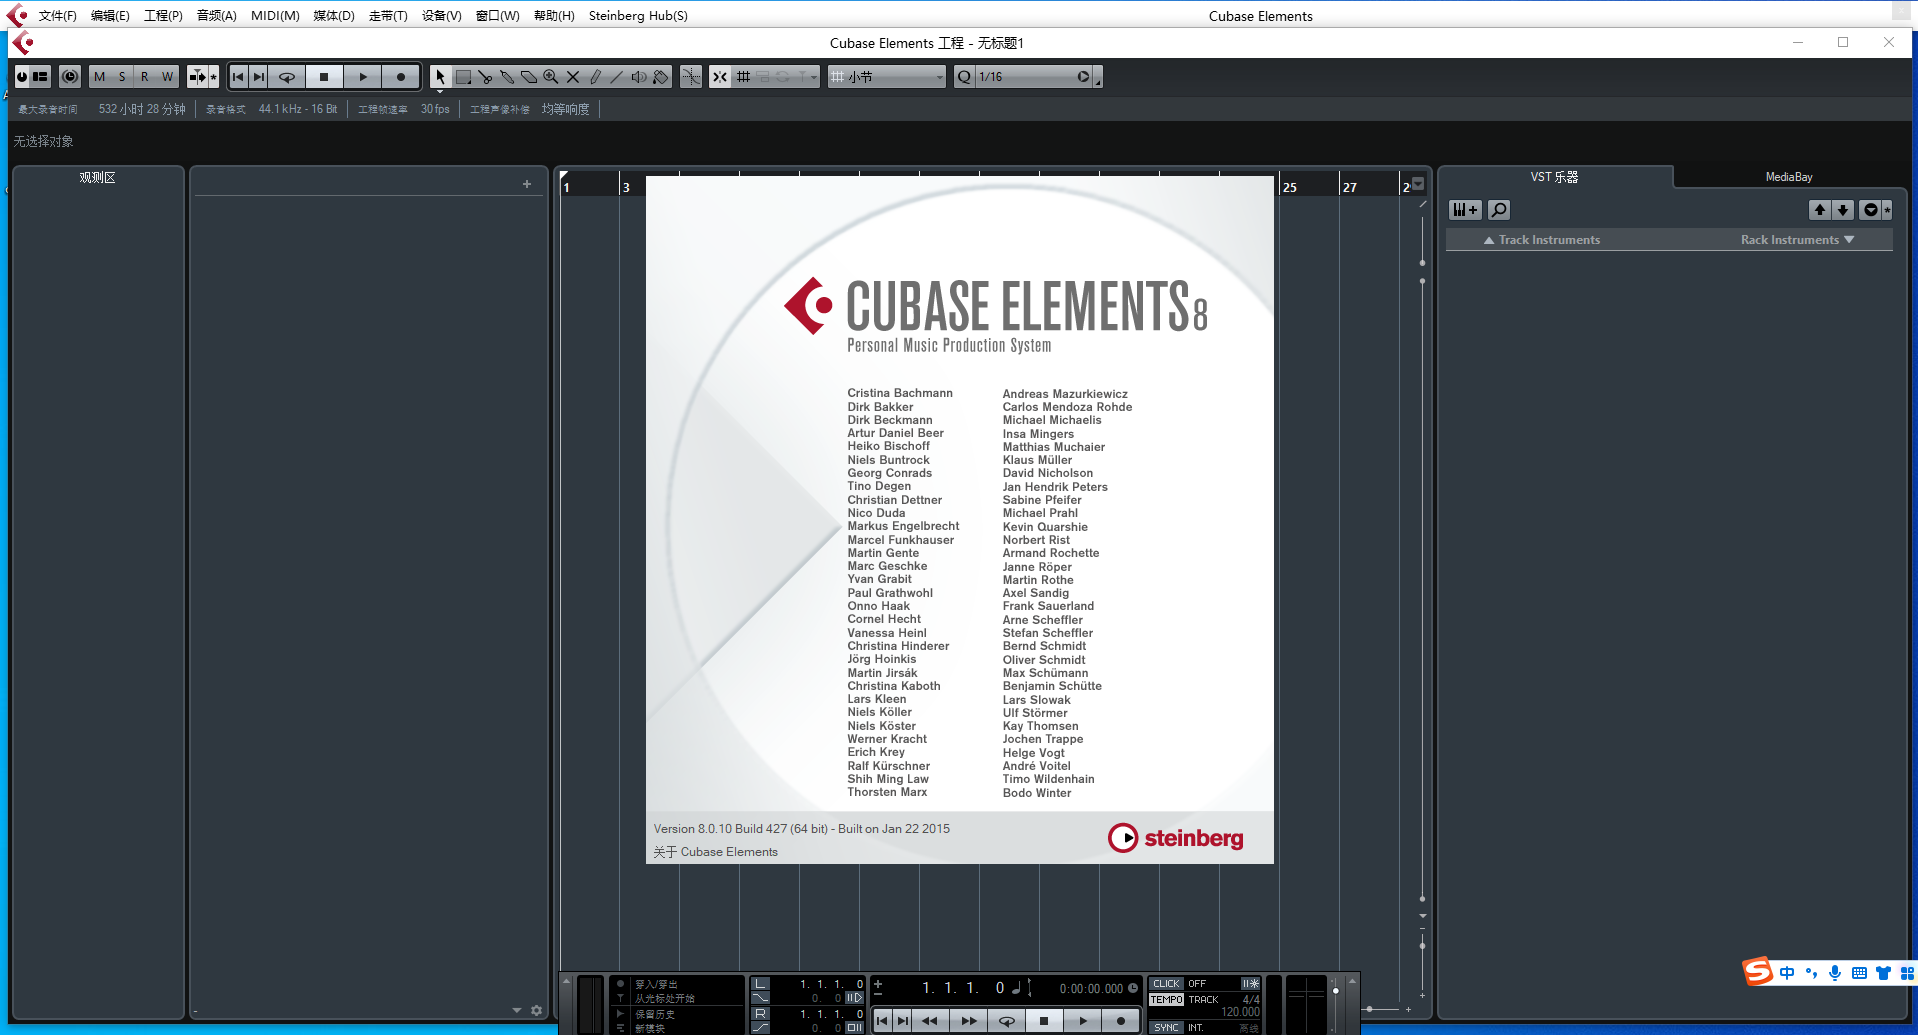Select the Erase tool
The height and width of the screenshot is (1035, 1918).
(x=529, y=77)
